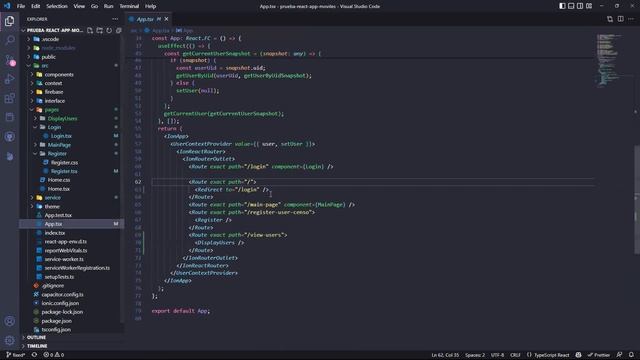
Task: Close the App.tsx editor tab
Action: pos(167,19)
